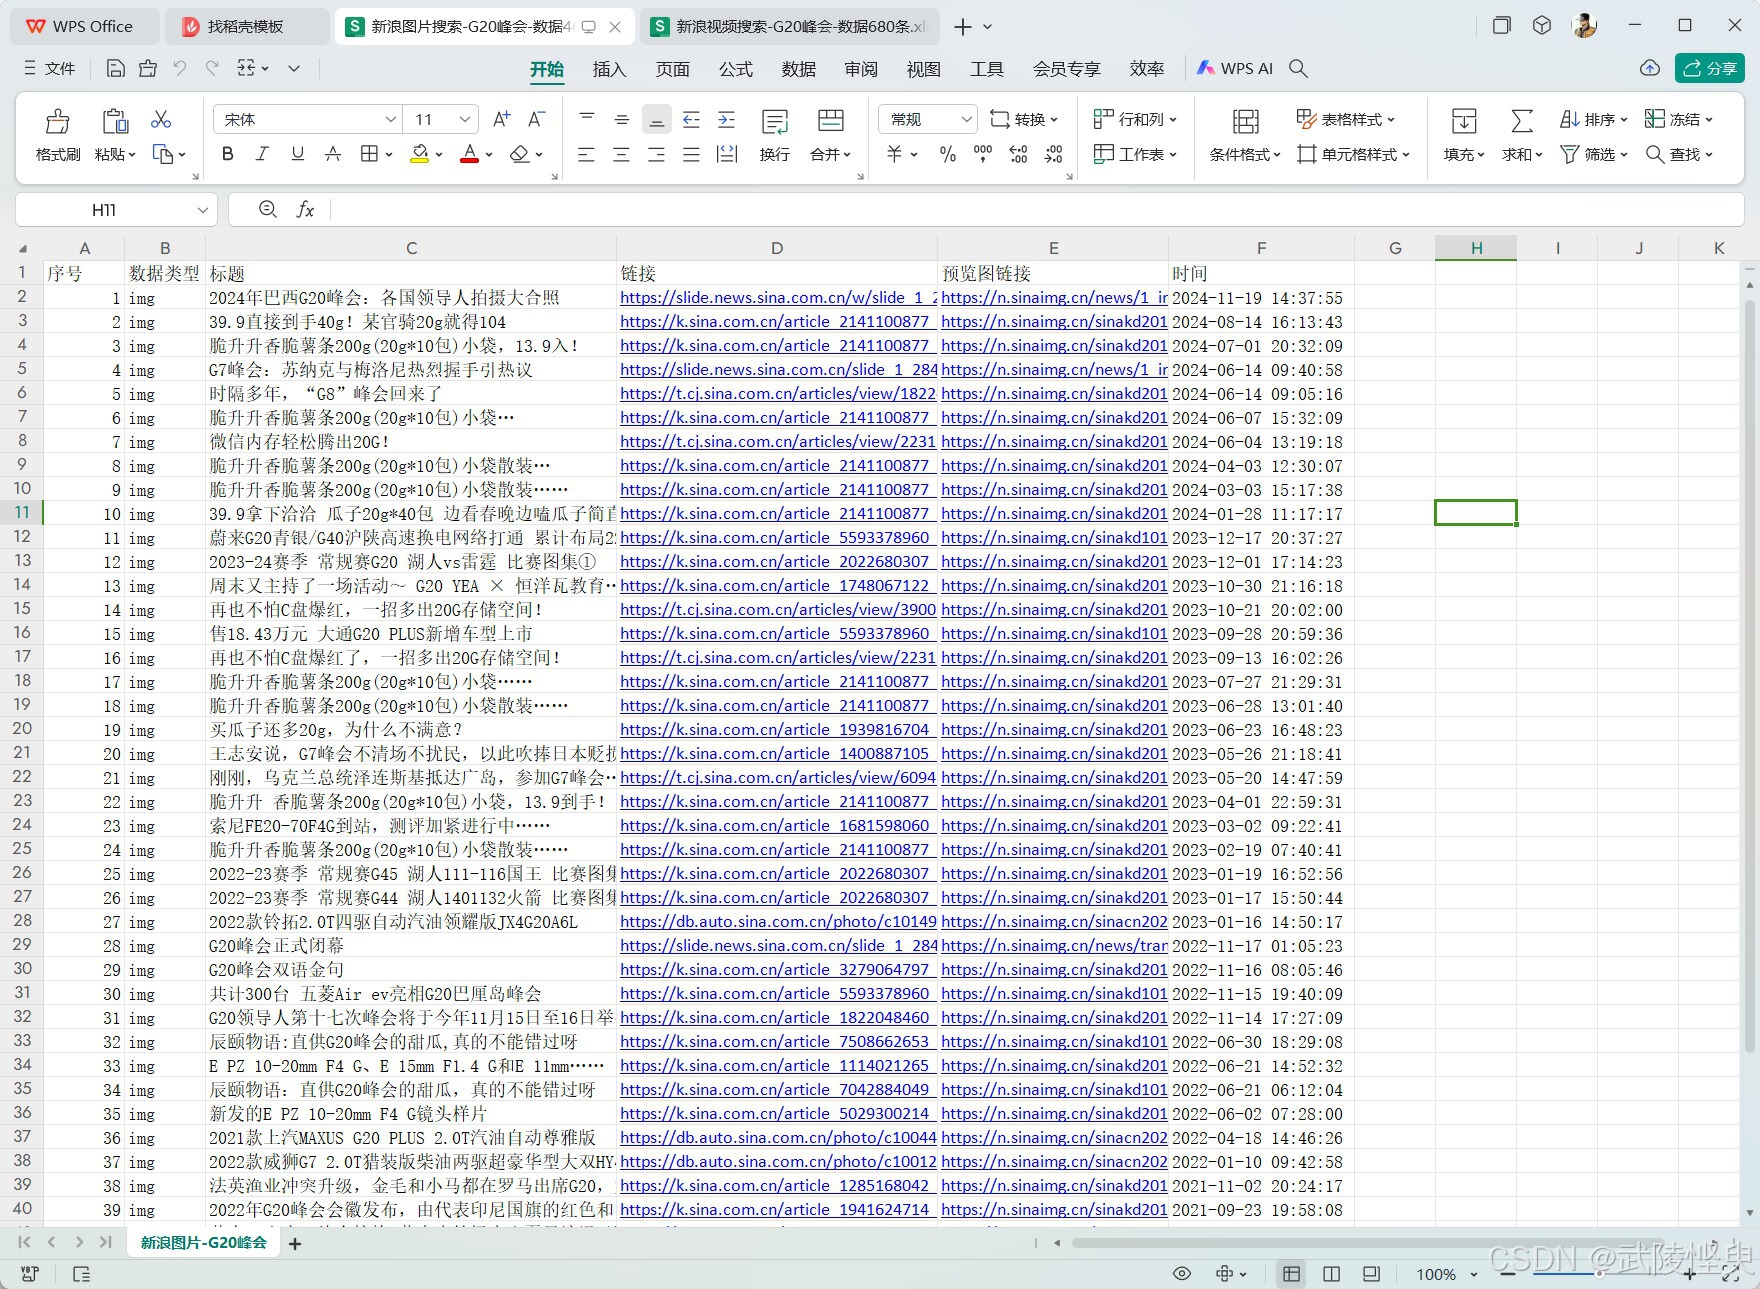This screenshot has height=1289, width=1760.
Task: Open the 宋体 font name dropdown
Action: (x=391, y=119)
